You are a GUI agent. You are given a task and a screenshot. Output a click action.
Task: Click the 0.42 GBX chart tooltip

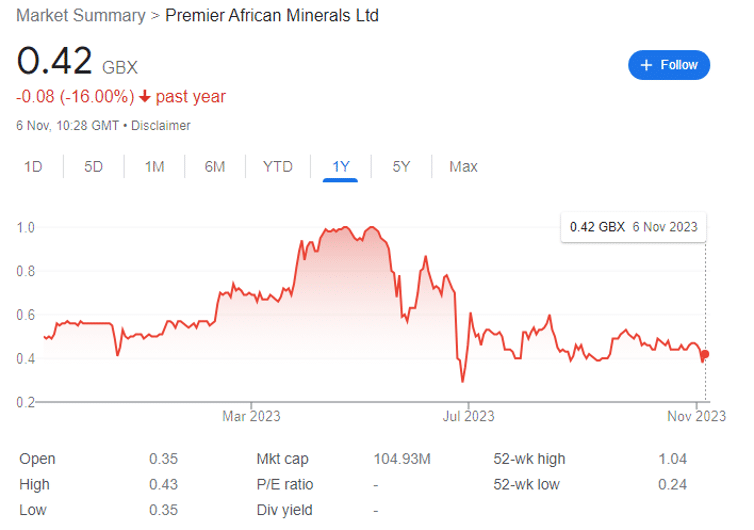tap(633, 227)
